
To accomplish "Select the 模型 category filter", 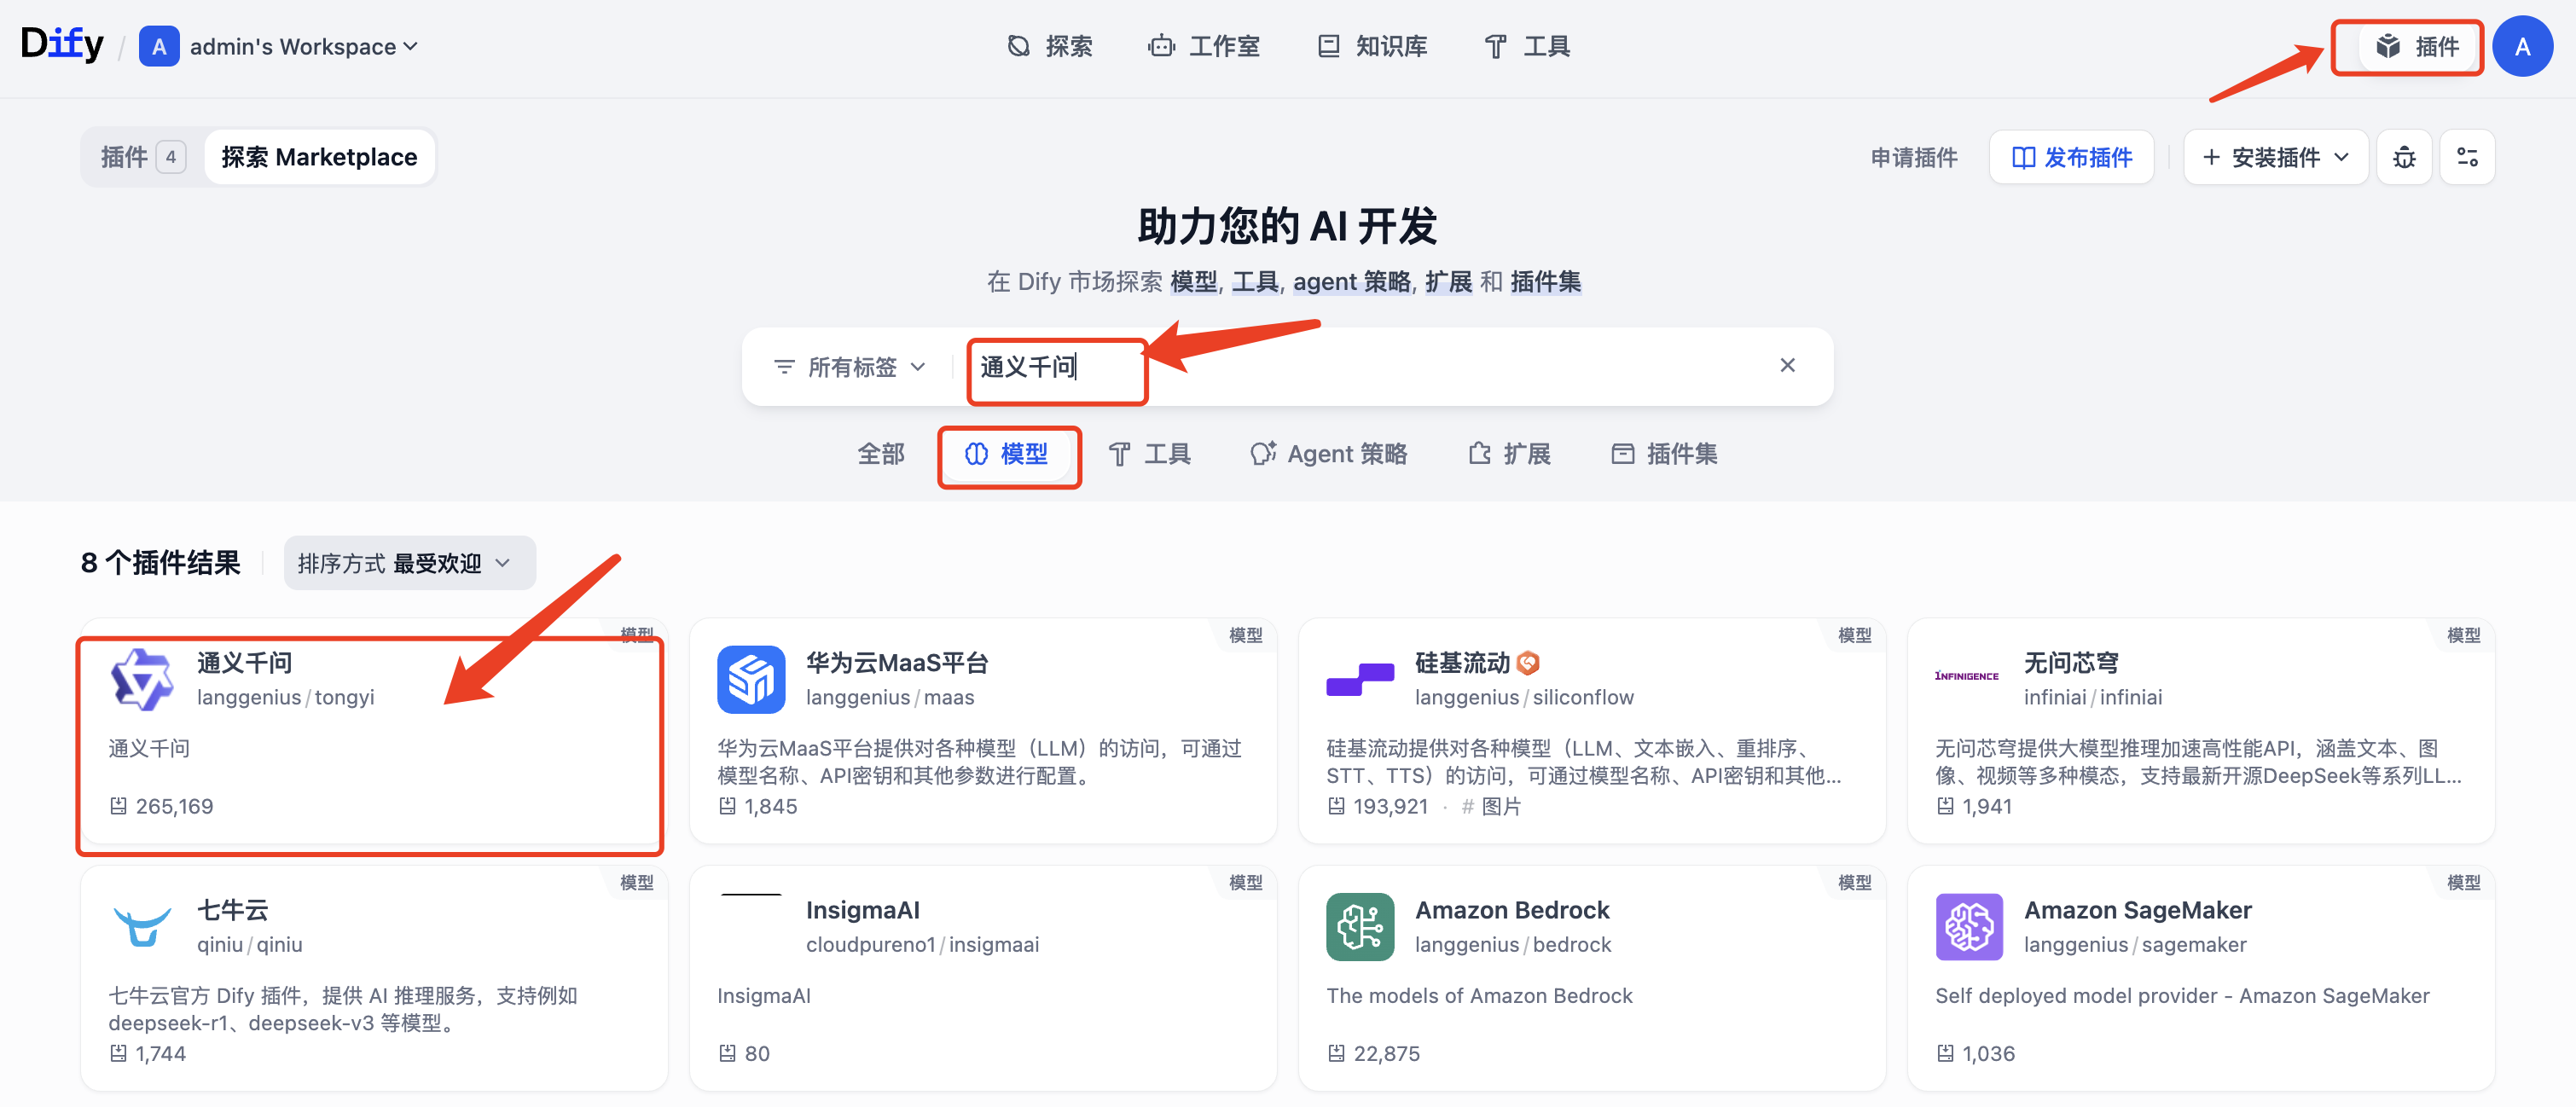I will 1007,454.
